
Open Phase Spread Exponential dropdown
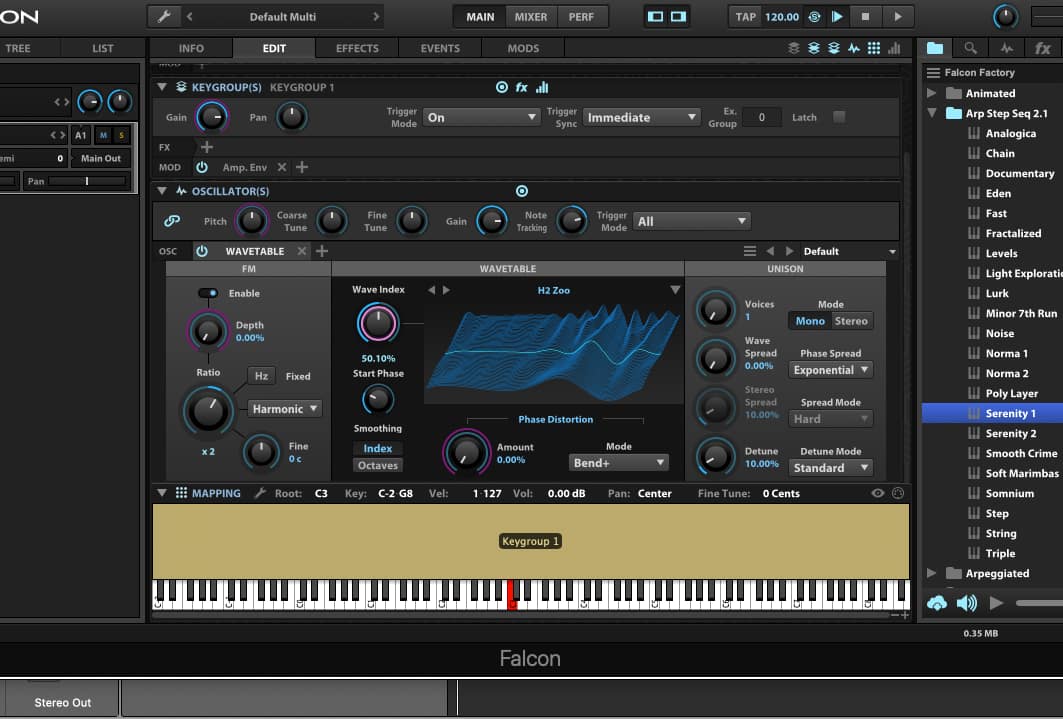830,370
